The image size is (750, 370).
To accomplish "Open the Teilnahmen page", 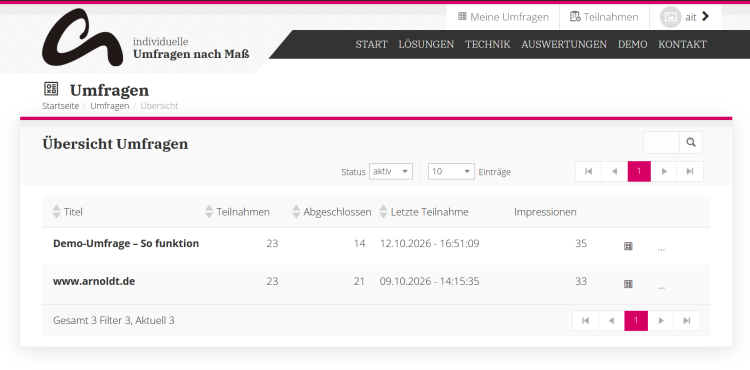I will (604, 17).
